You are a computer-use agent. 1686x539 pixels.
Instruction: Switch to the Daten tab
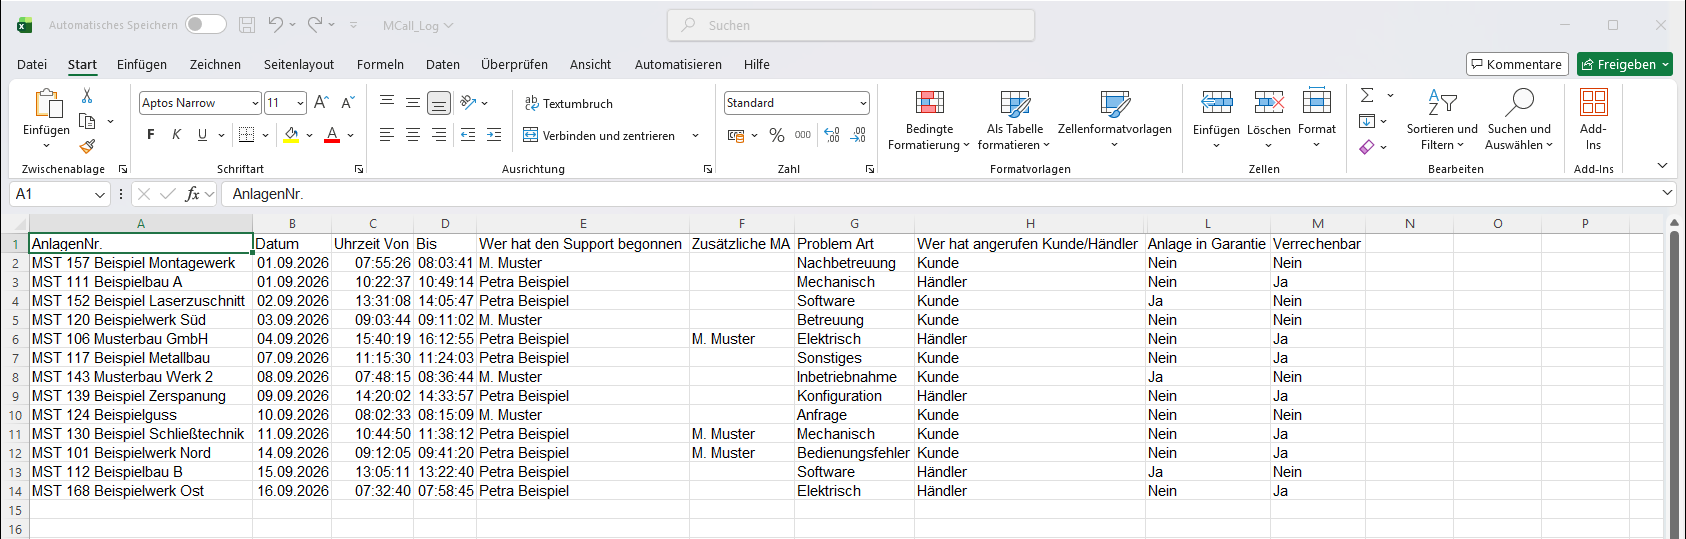pyautogui.click(x=443, y=64)
